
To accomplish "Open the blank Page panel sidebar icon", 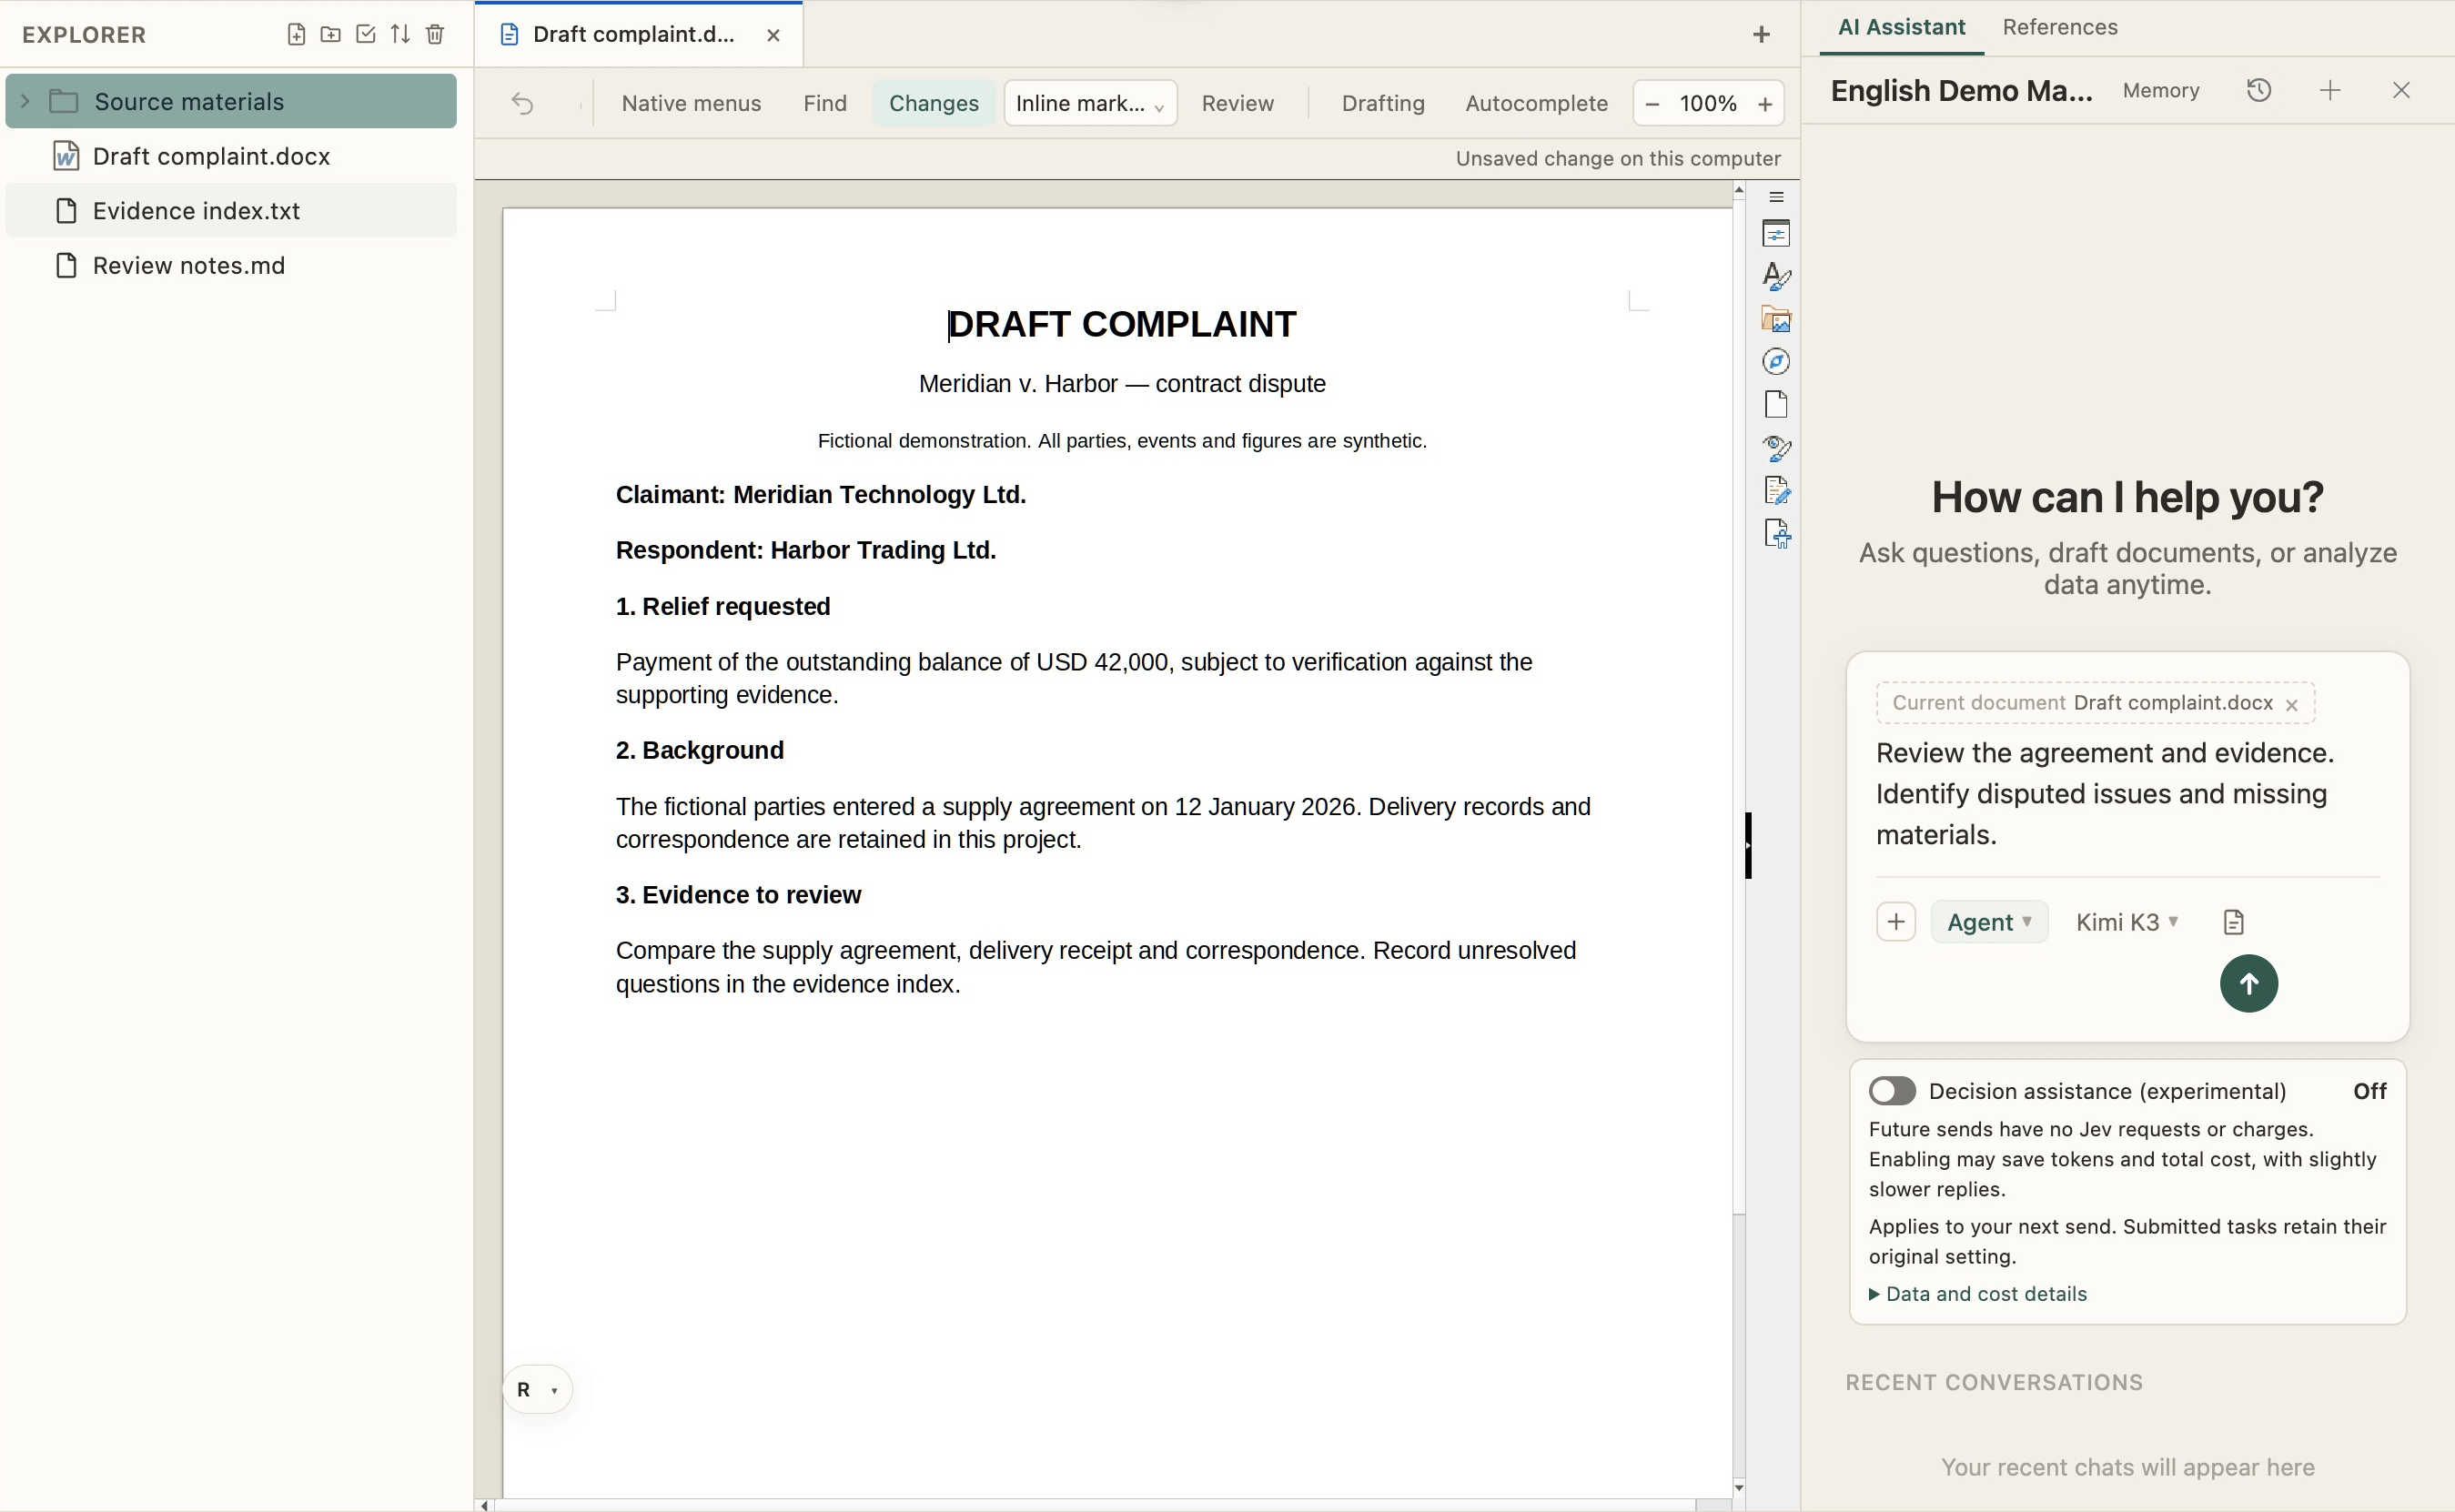I will tap(1776, 404).
